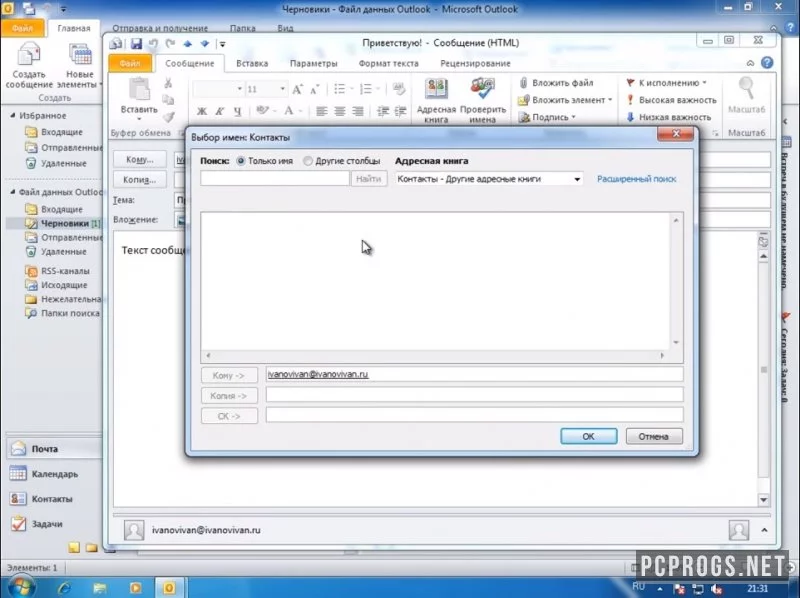
Task: Click the cut scissors icon
Action: [x=168, y=83]
